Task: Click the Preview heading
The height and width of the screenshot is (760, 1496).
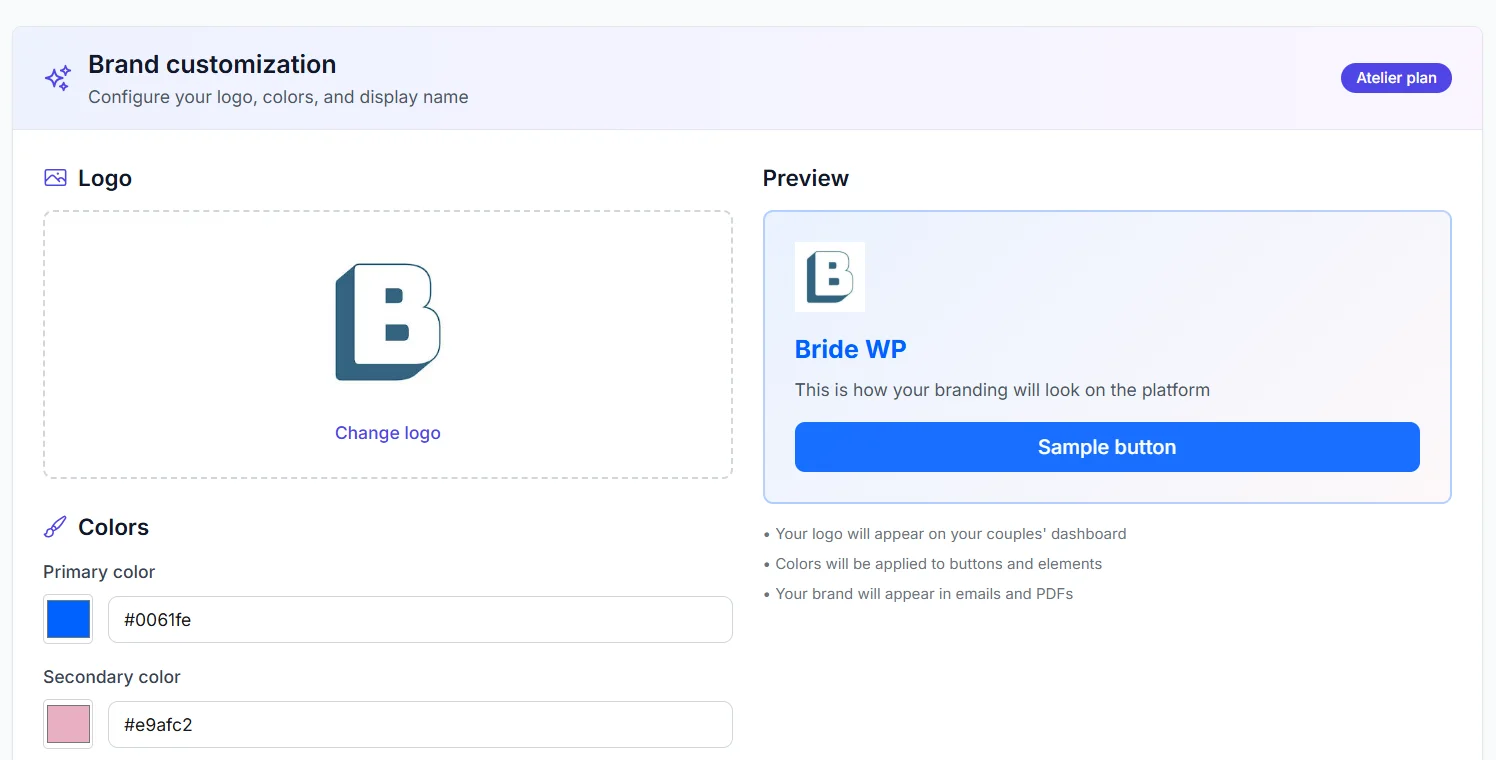Action: coord(806,178)
